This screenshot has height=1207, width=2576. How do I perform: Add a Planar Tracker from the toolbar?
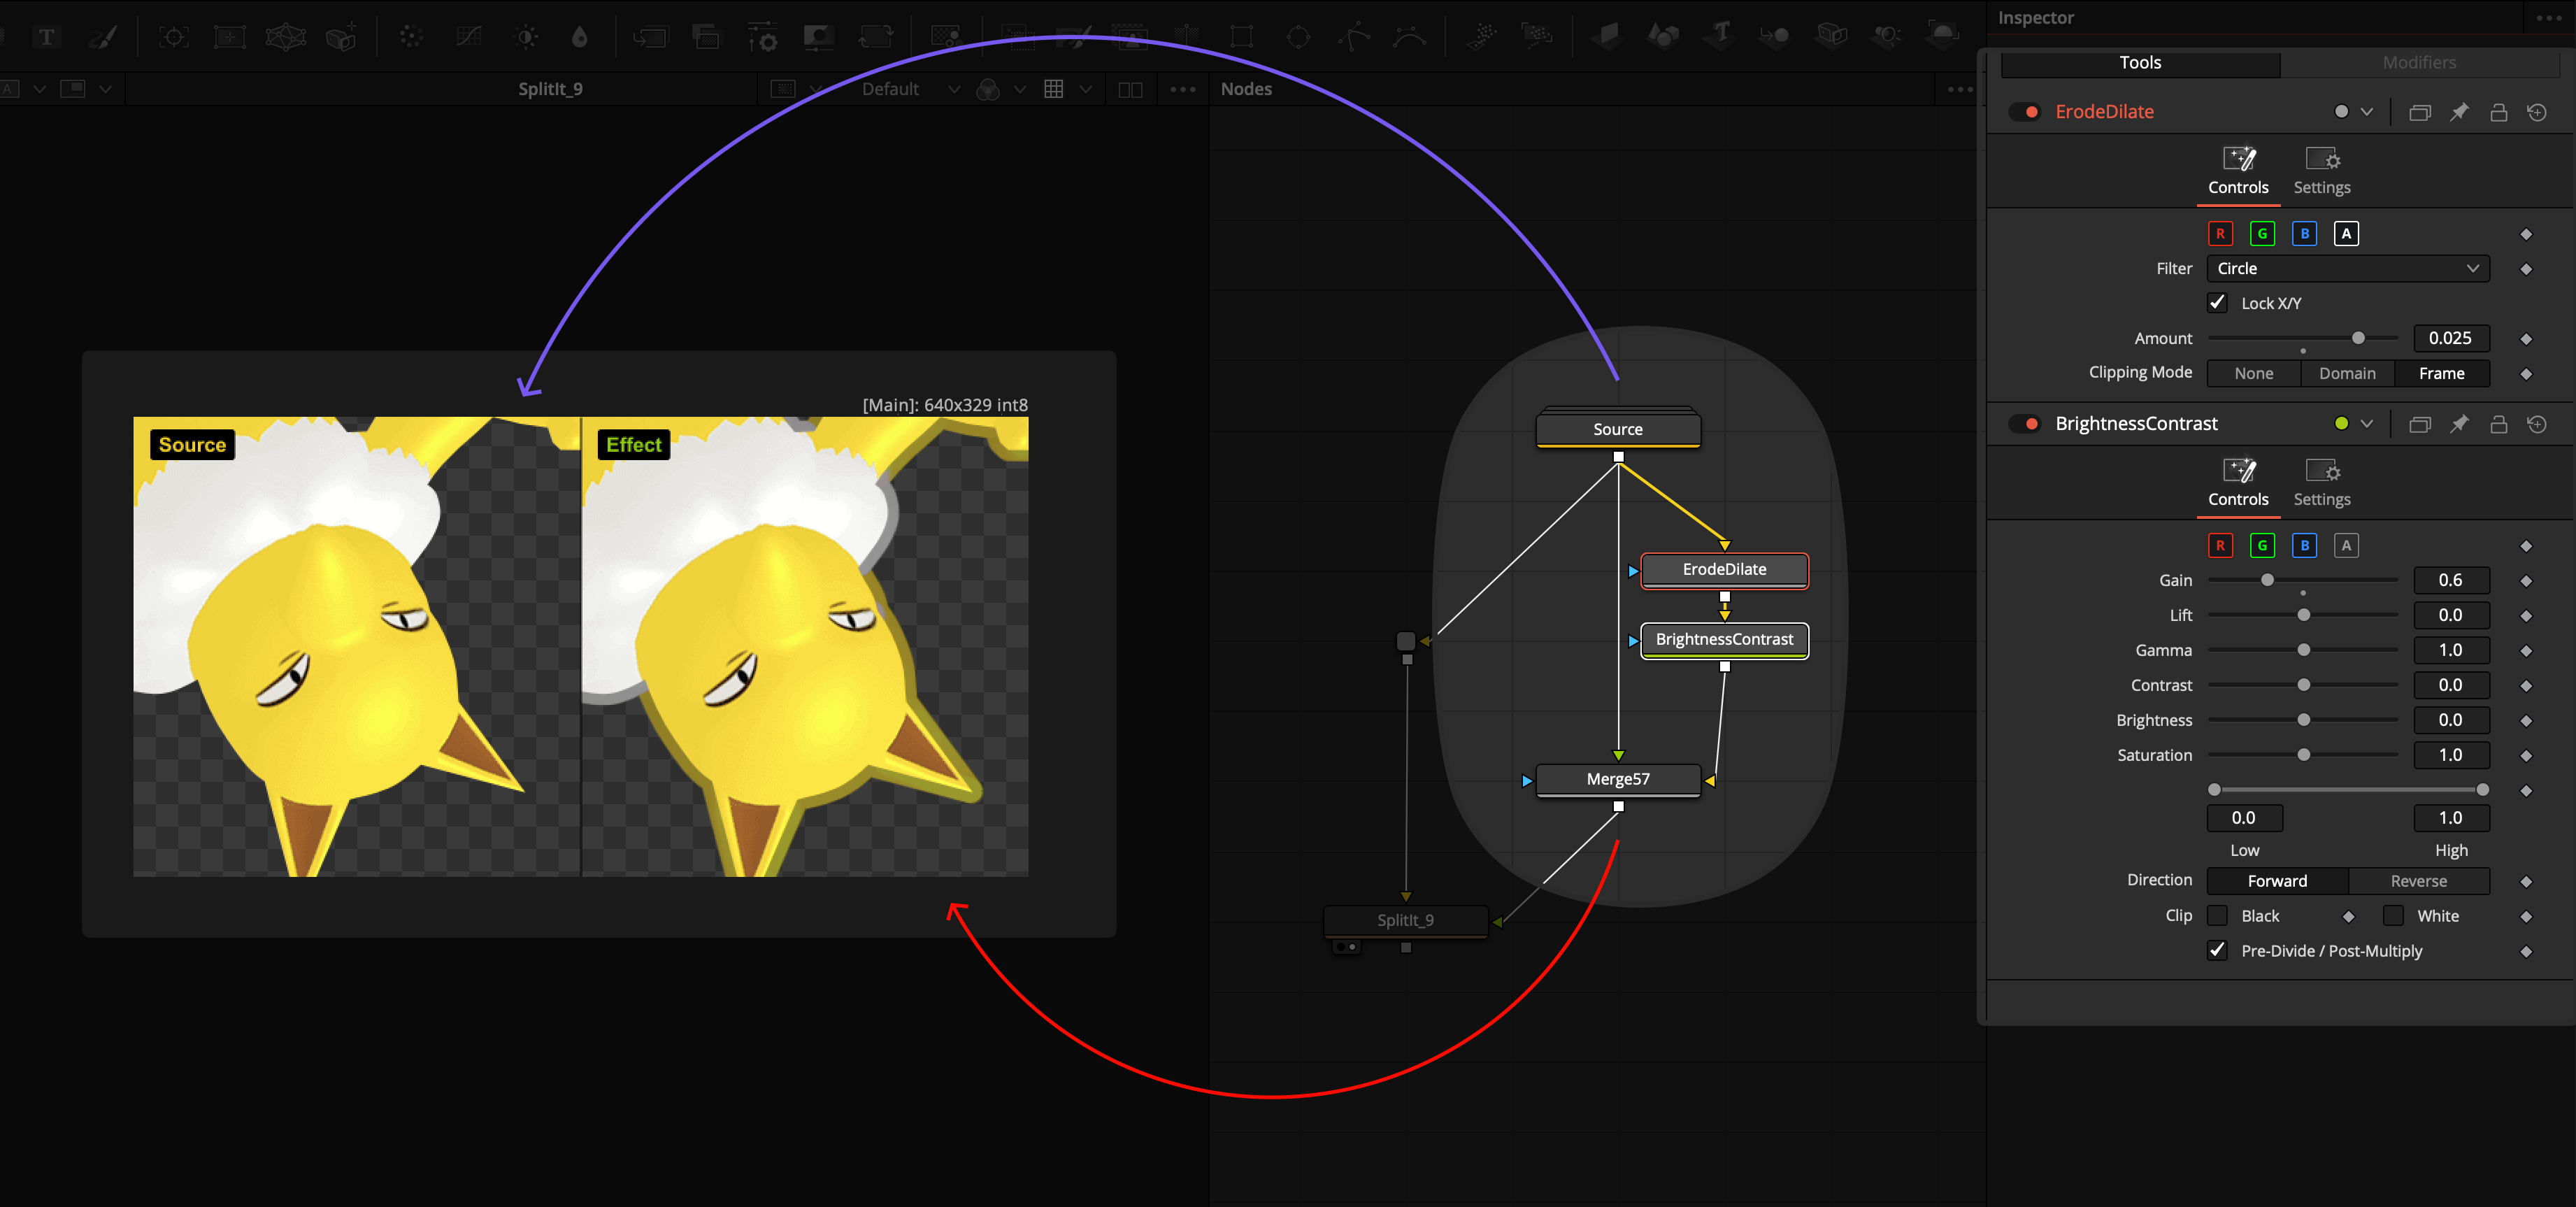(x=230, y=38)
